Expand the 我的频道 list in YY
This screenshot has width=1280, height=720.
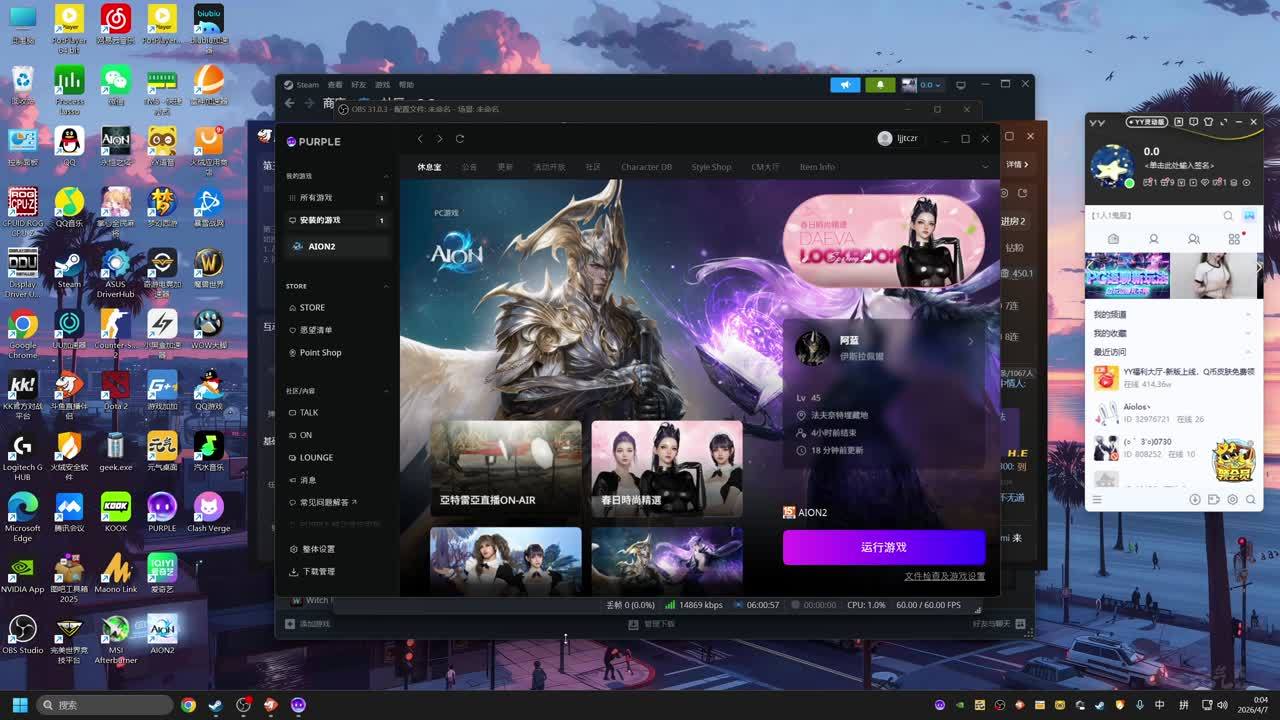pos(1247,315)
